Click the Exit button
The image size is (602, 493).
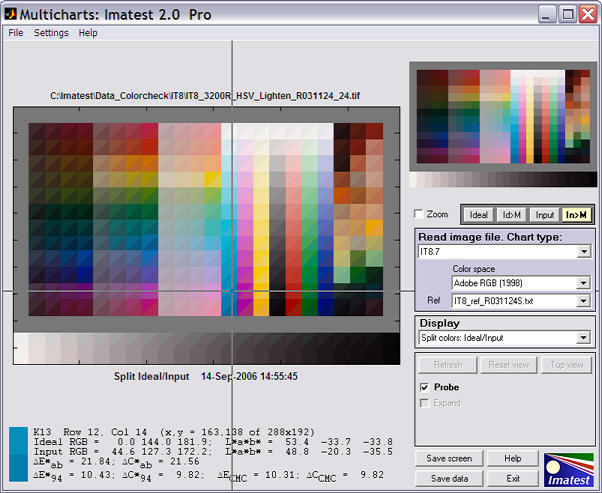(x=513, y=478)
